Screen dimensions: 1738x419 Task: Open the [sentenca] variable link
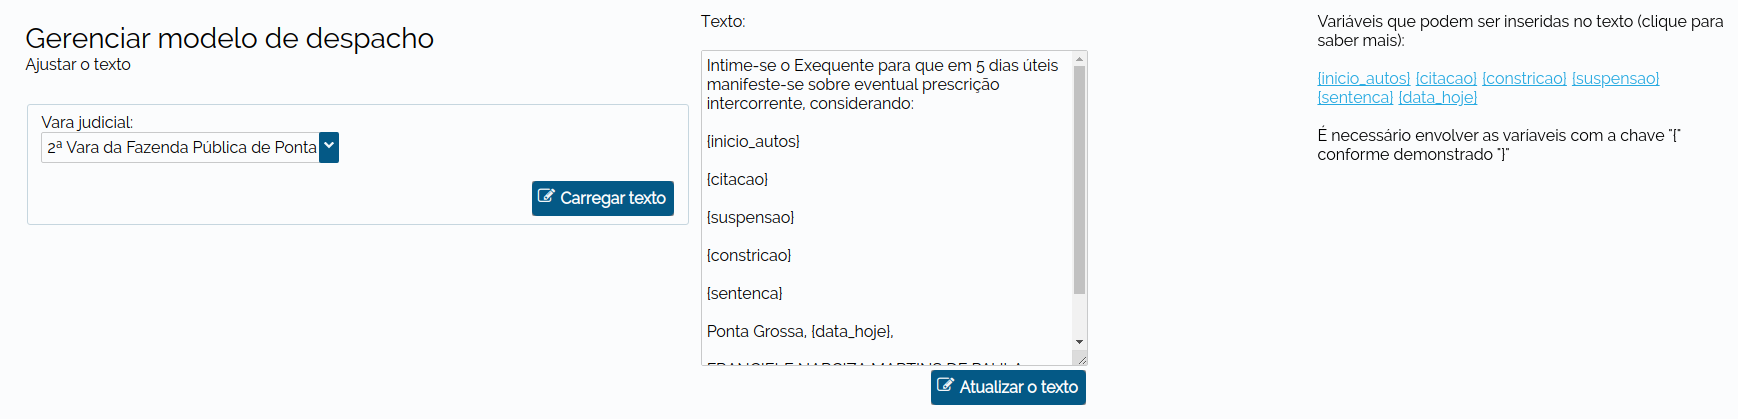click(1355, 97)
